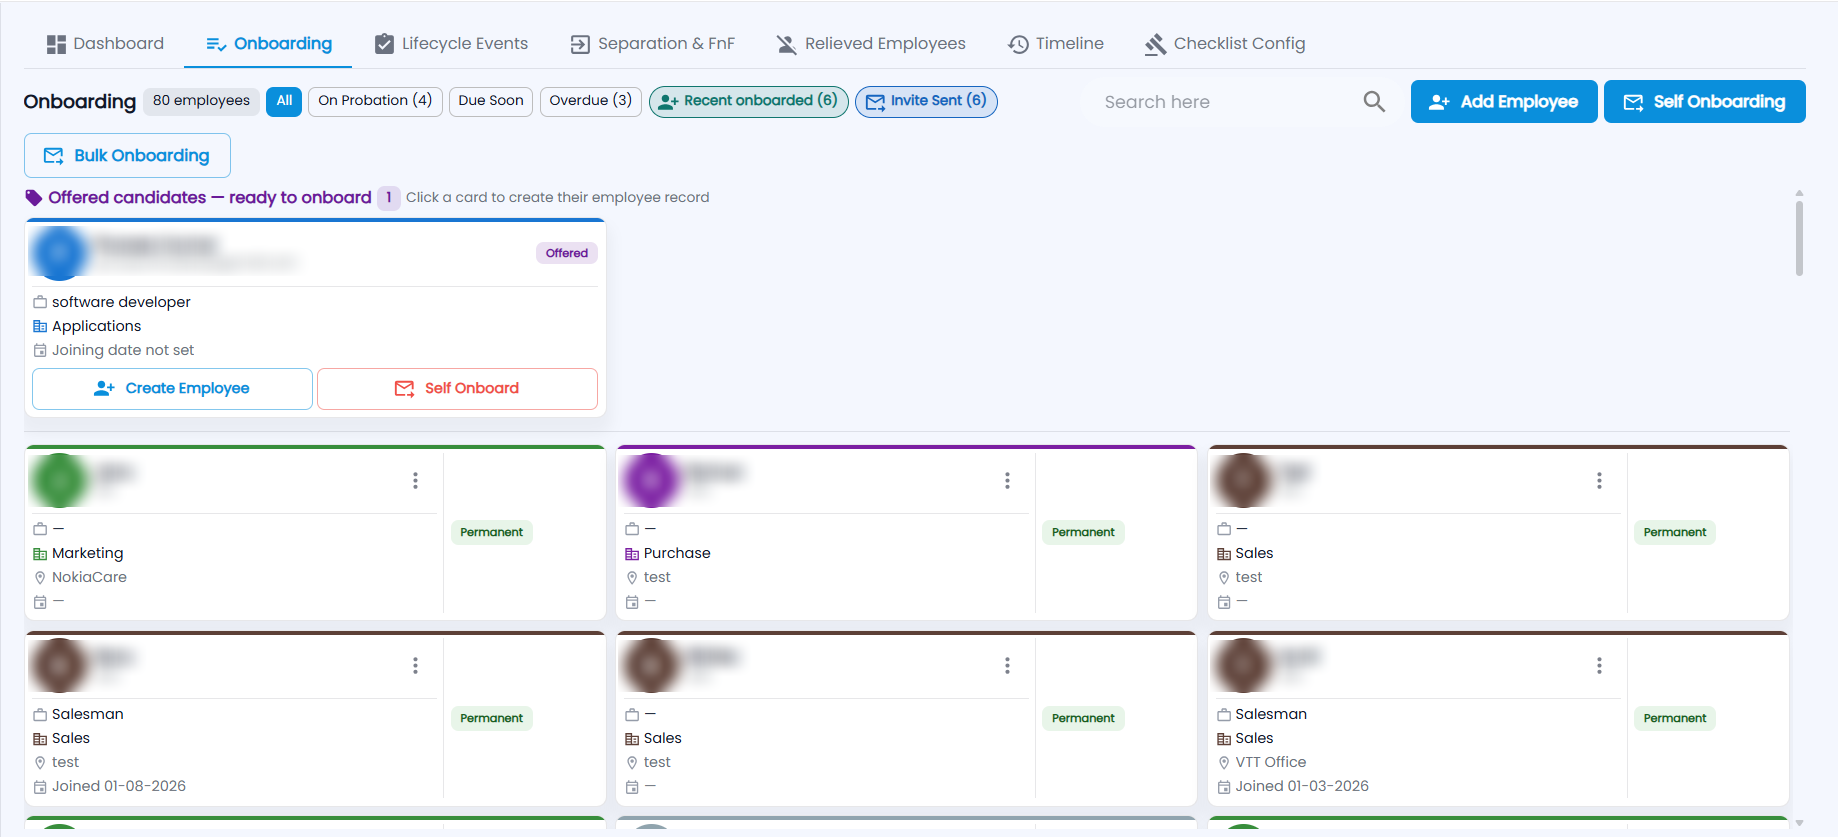Filter by Recent onboarded (6)
Viewport: 1838px width, 837px height.
click(x=749, y=101)
